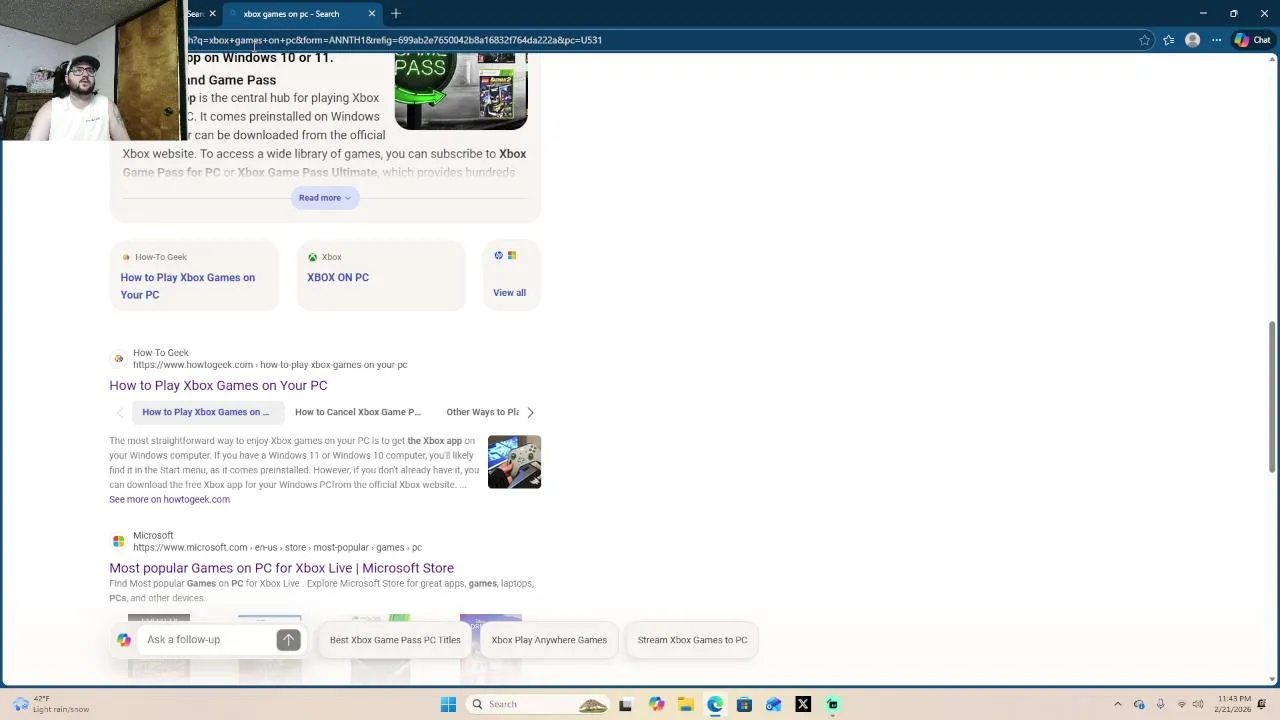Select Other Ways to Play section tab
1280x720 pixels.
pyautogui.click(x=482, y=412)
